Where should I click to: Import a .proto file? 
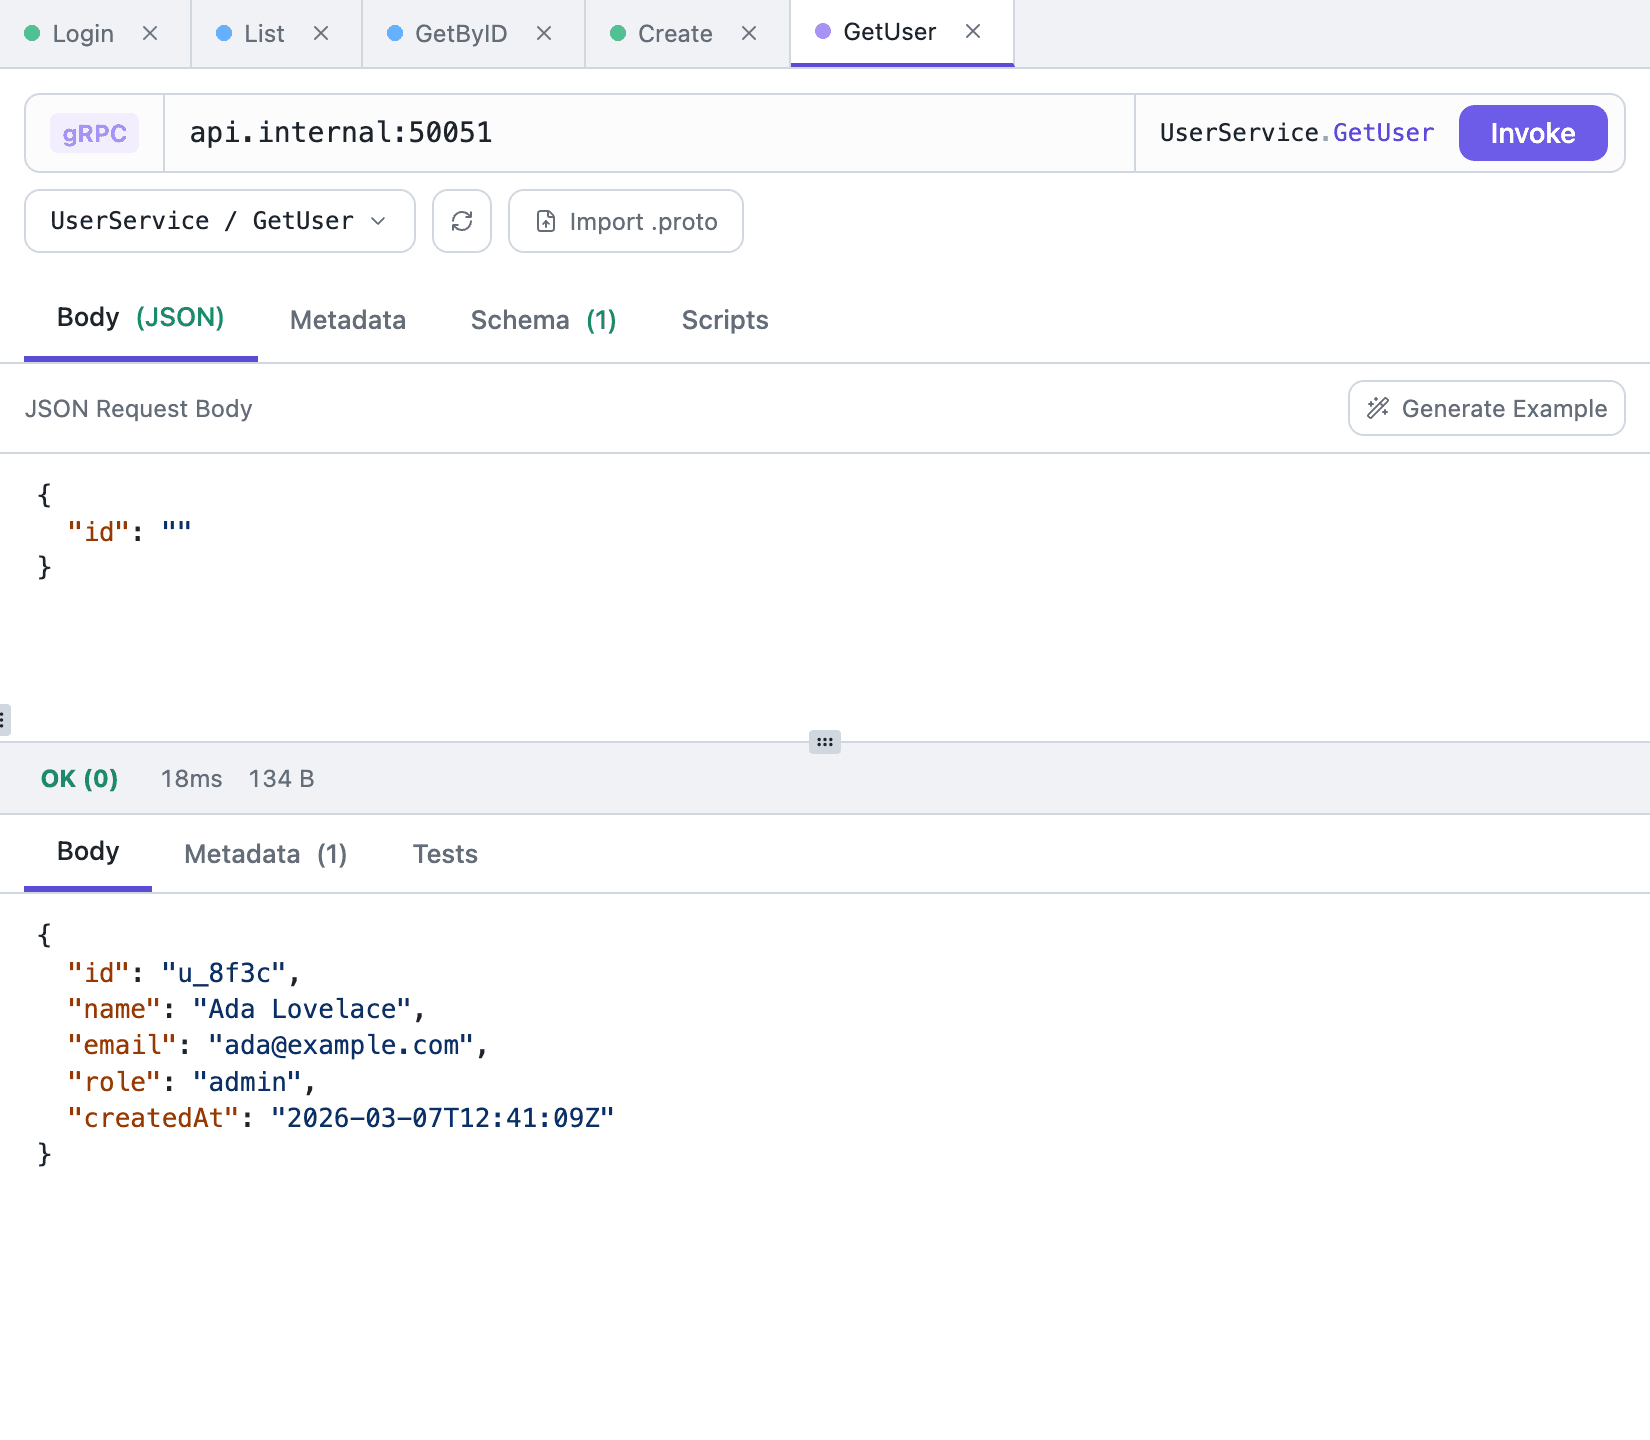coord(626,221)
